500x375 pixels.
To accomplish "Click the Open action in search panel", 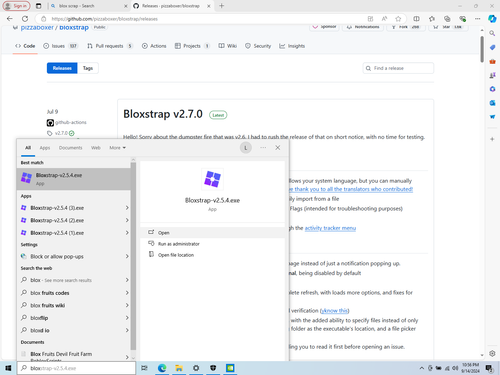I will 212,233.
